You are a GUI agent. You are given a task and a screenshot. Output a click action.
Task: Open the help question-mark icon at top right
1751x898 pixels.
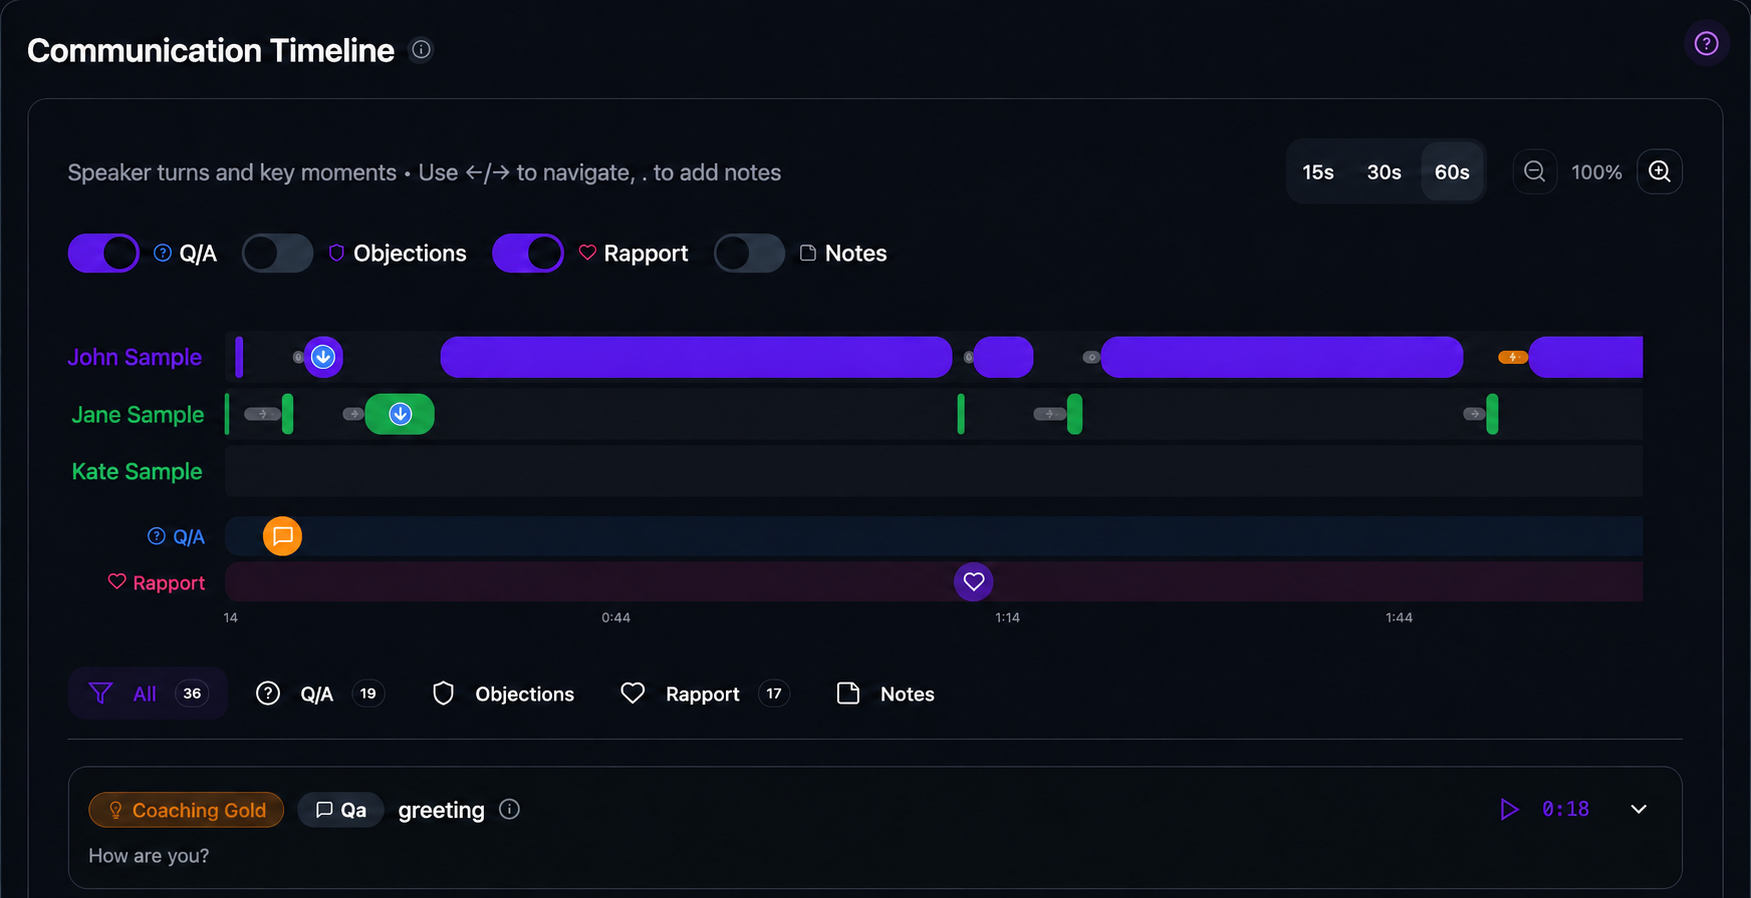click(x=1706, y=44)
